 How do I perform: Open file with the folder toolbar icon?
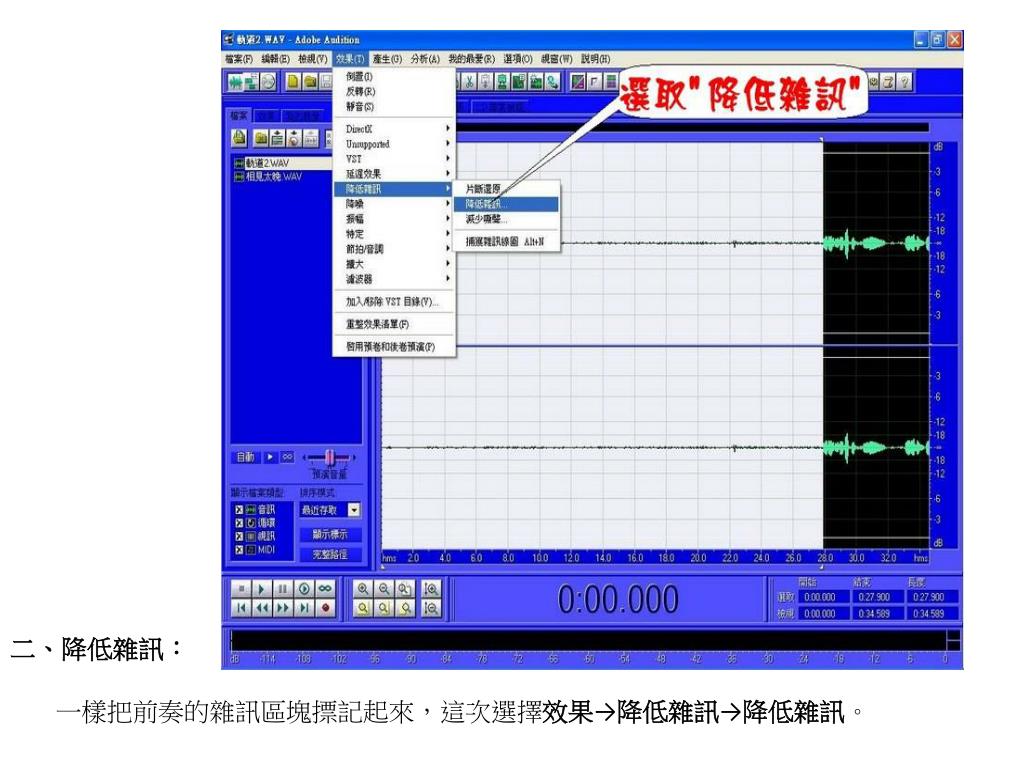click(x=310, y=82)
